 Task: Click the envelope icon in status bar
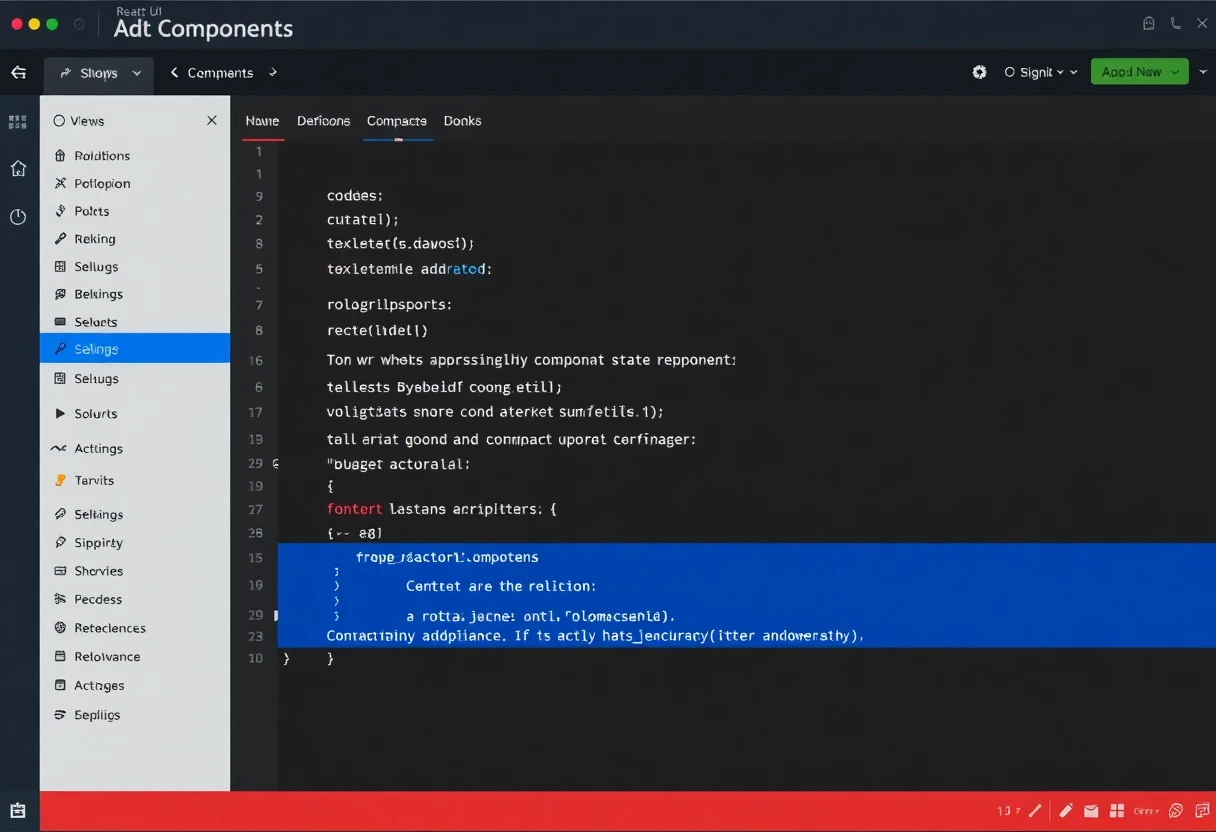pos(1091,811)
